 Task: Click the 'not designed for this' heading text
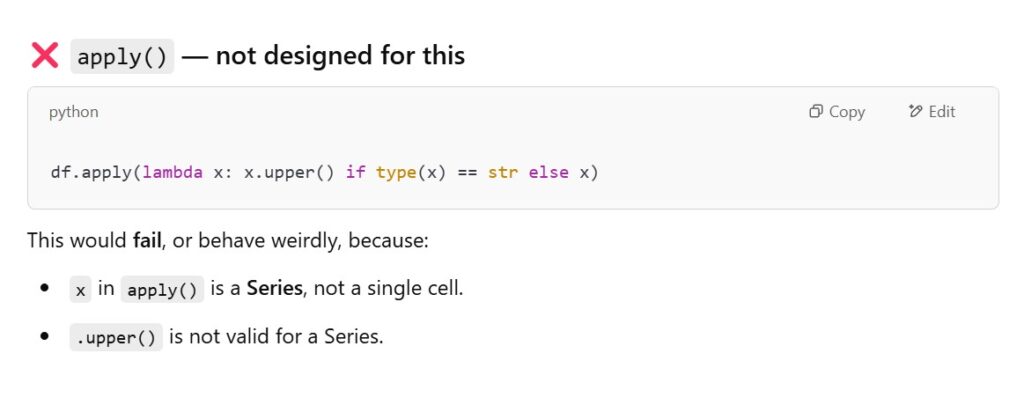pyautogui.click(x=340, y=56)
